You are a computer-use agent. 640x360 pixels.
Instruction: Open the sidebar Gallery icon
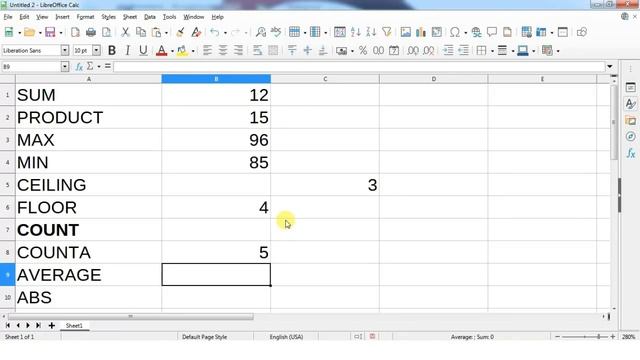pos(630,120)
